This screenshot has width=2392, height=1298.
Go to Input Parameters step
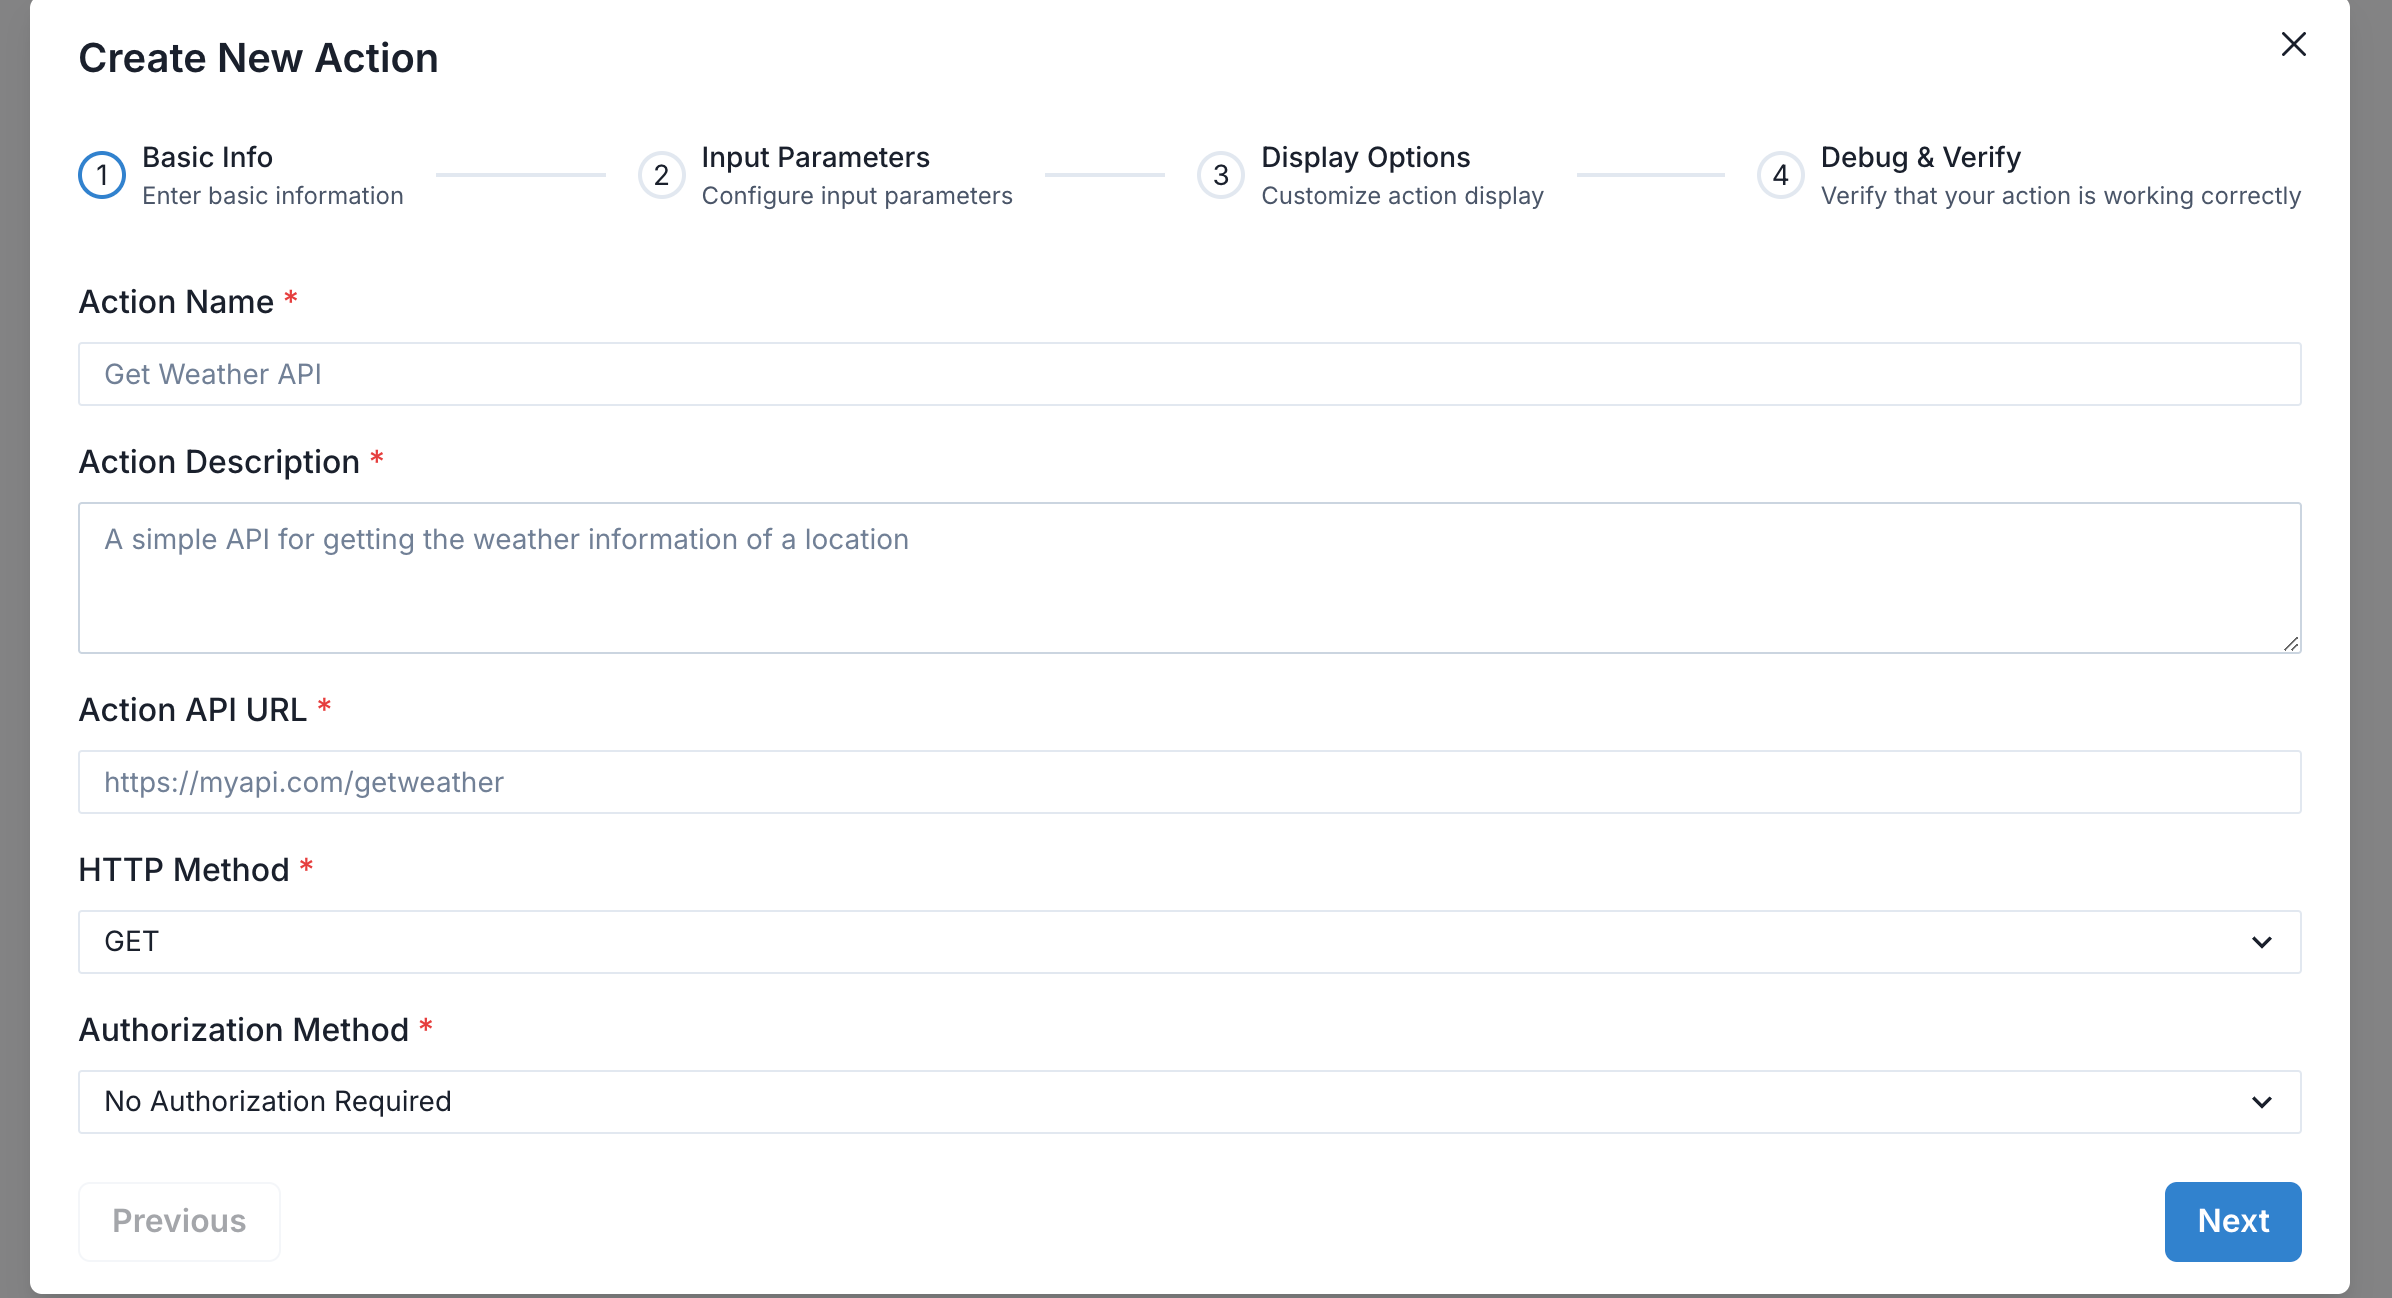tap(815, 157)
